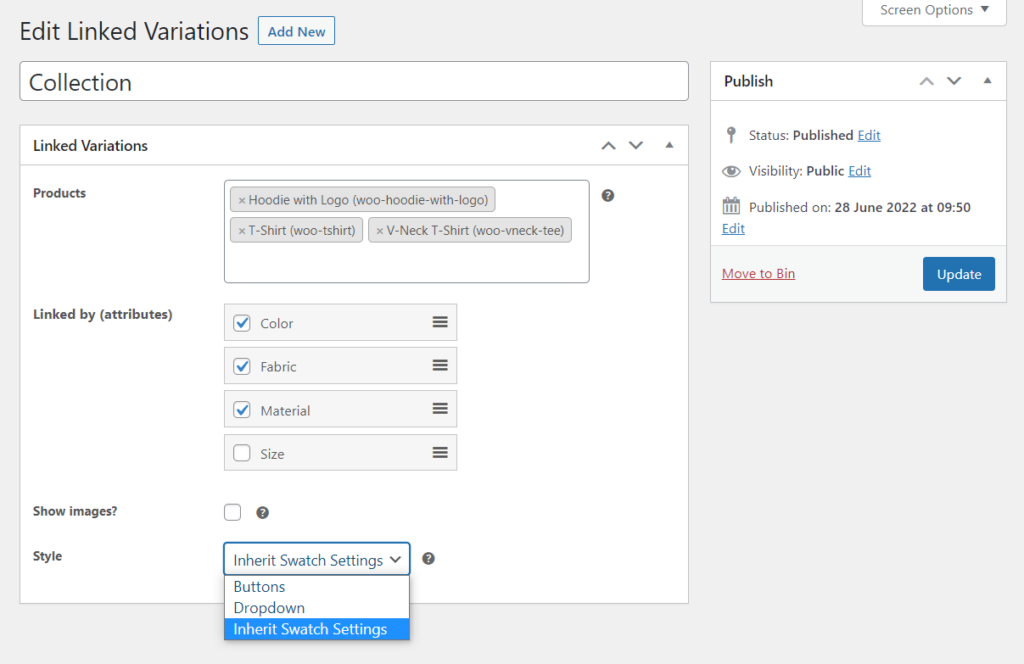Click the Collection title input field
This screenshot has width=1024, height=664.
click(x=354, y=82)
